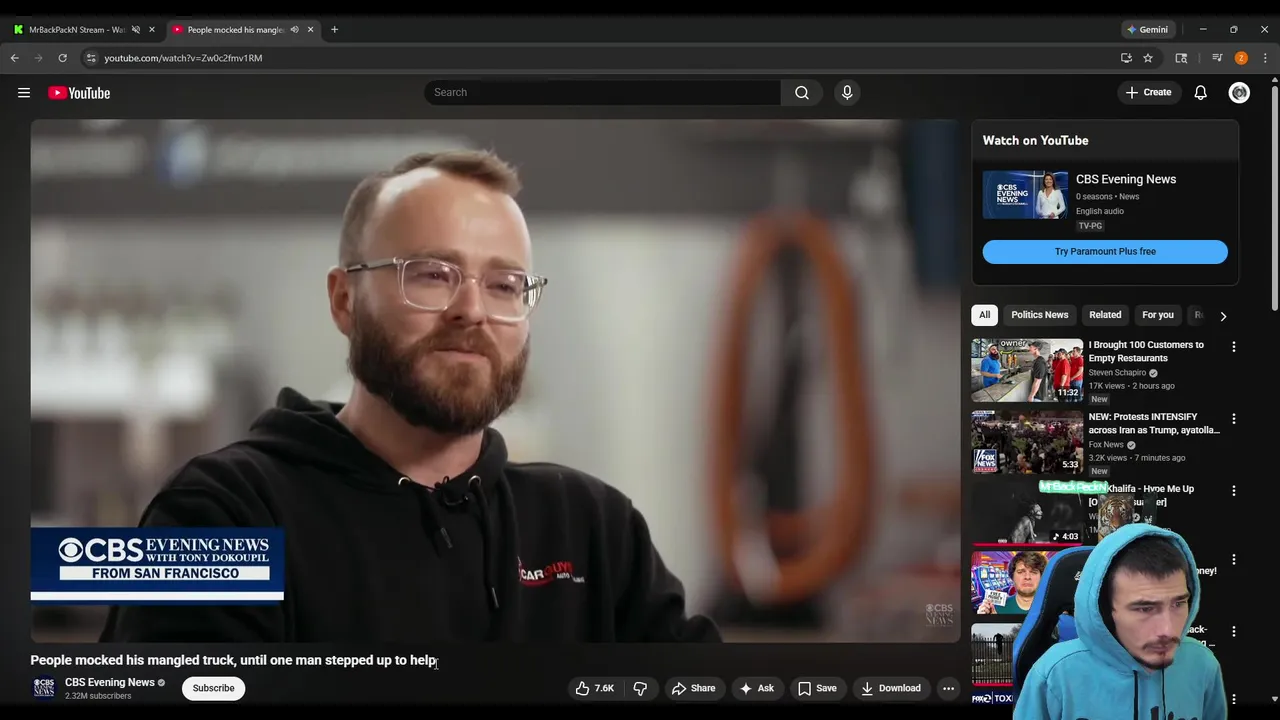Close the YouTube video tab
This screenshot has width=1280, height=720.
(310, 30)
